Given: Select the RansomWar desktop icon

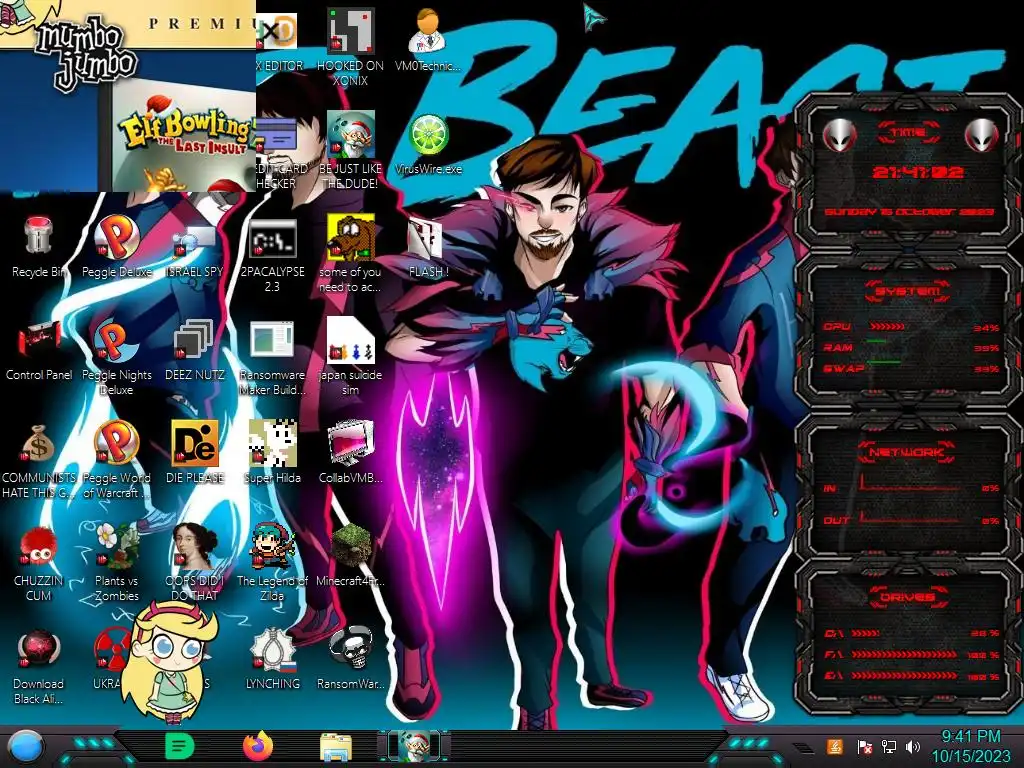Looking at the screenshot, I should pos(350,658).
